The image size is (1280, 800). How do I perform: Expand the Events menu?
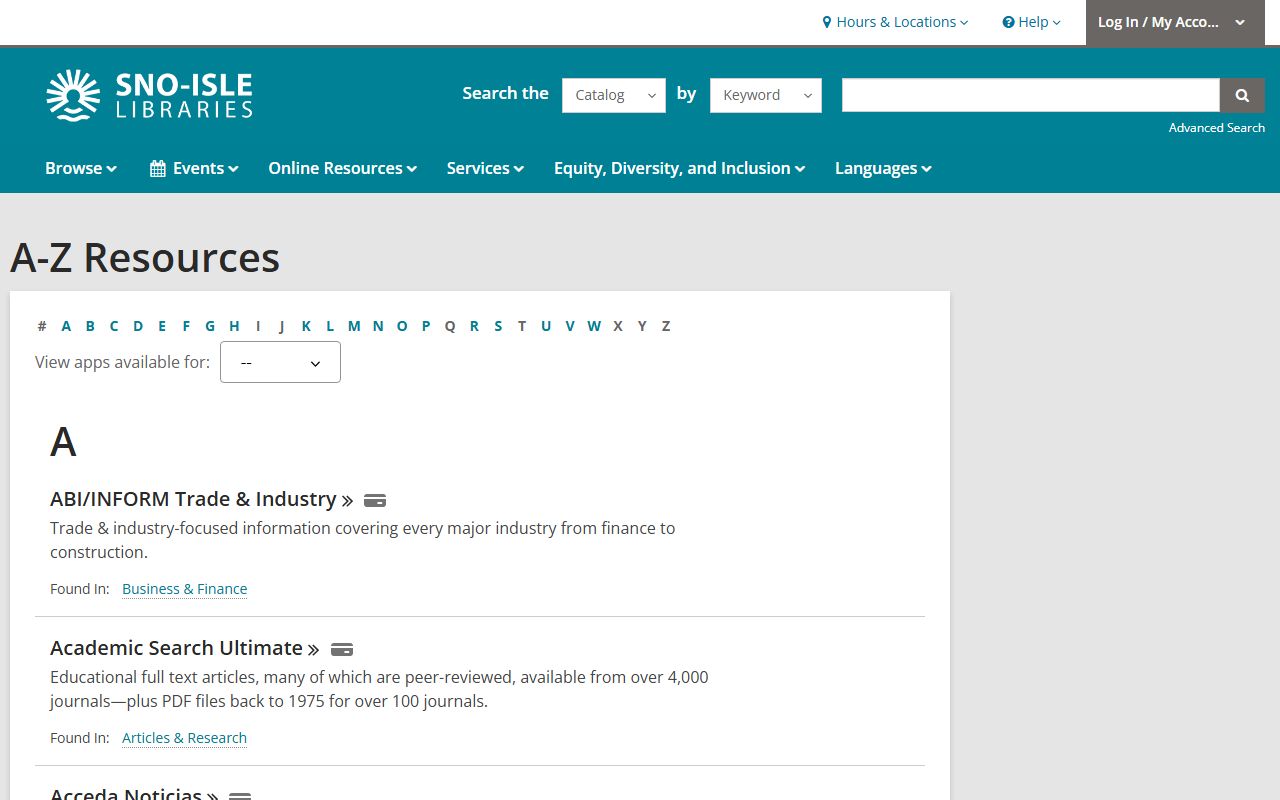click(194, 168)
